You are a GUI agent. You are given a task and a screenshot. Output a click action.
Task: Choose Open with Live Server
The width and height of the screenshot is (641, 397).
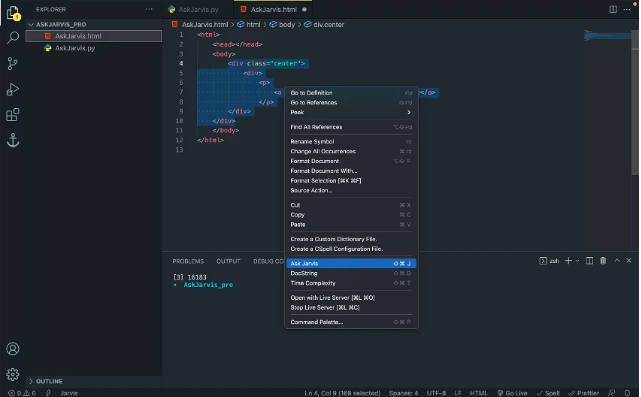click(351, 298)
